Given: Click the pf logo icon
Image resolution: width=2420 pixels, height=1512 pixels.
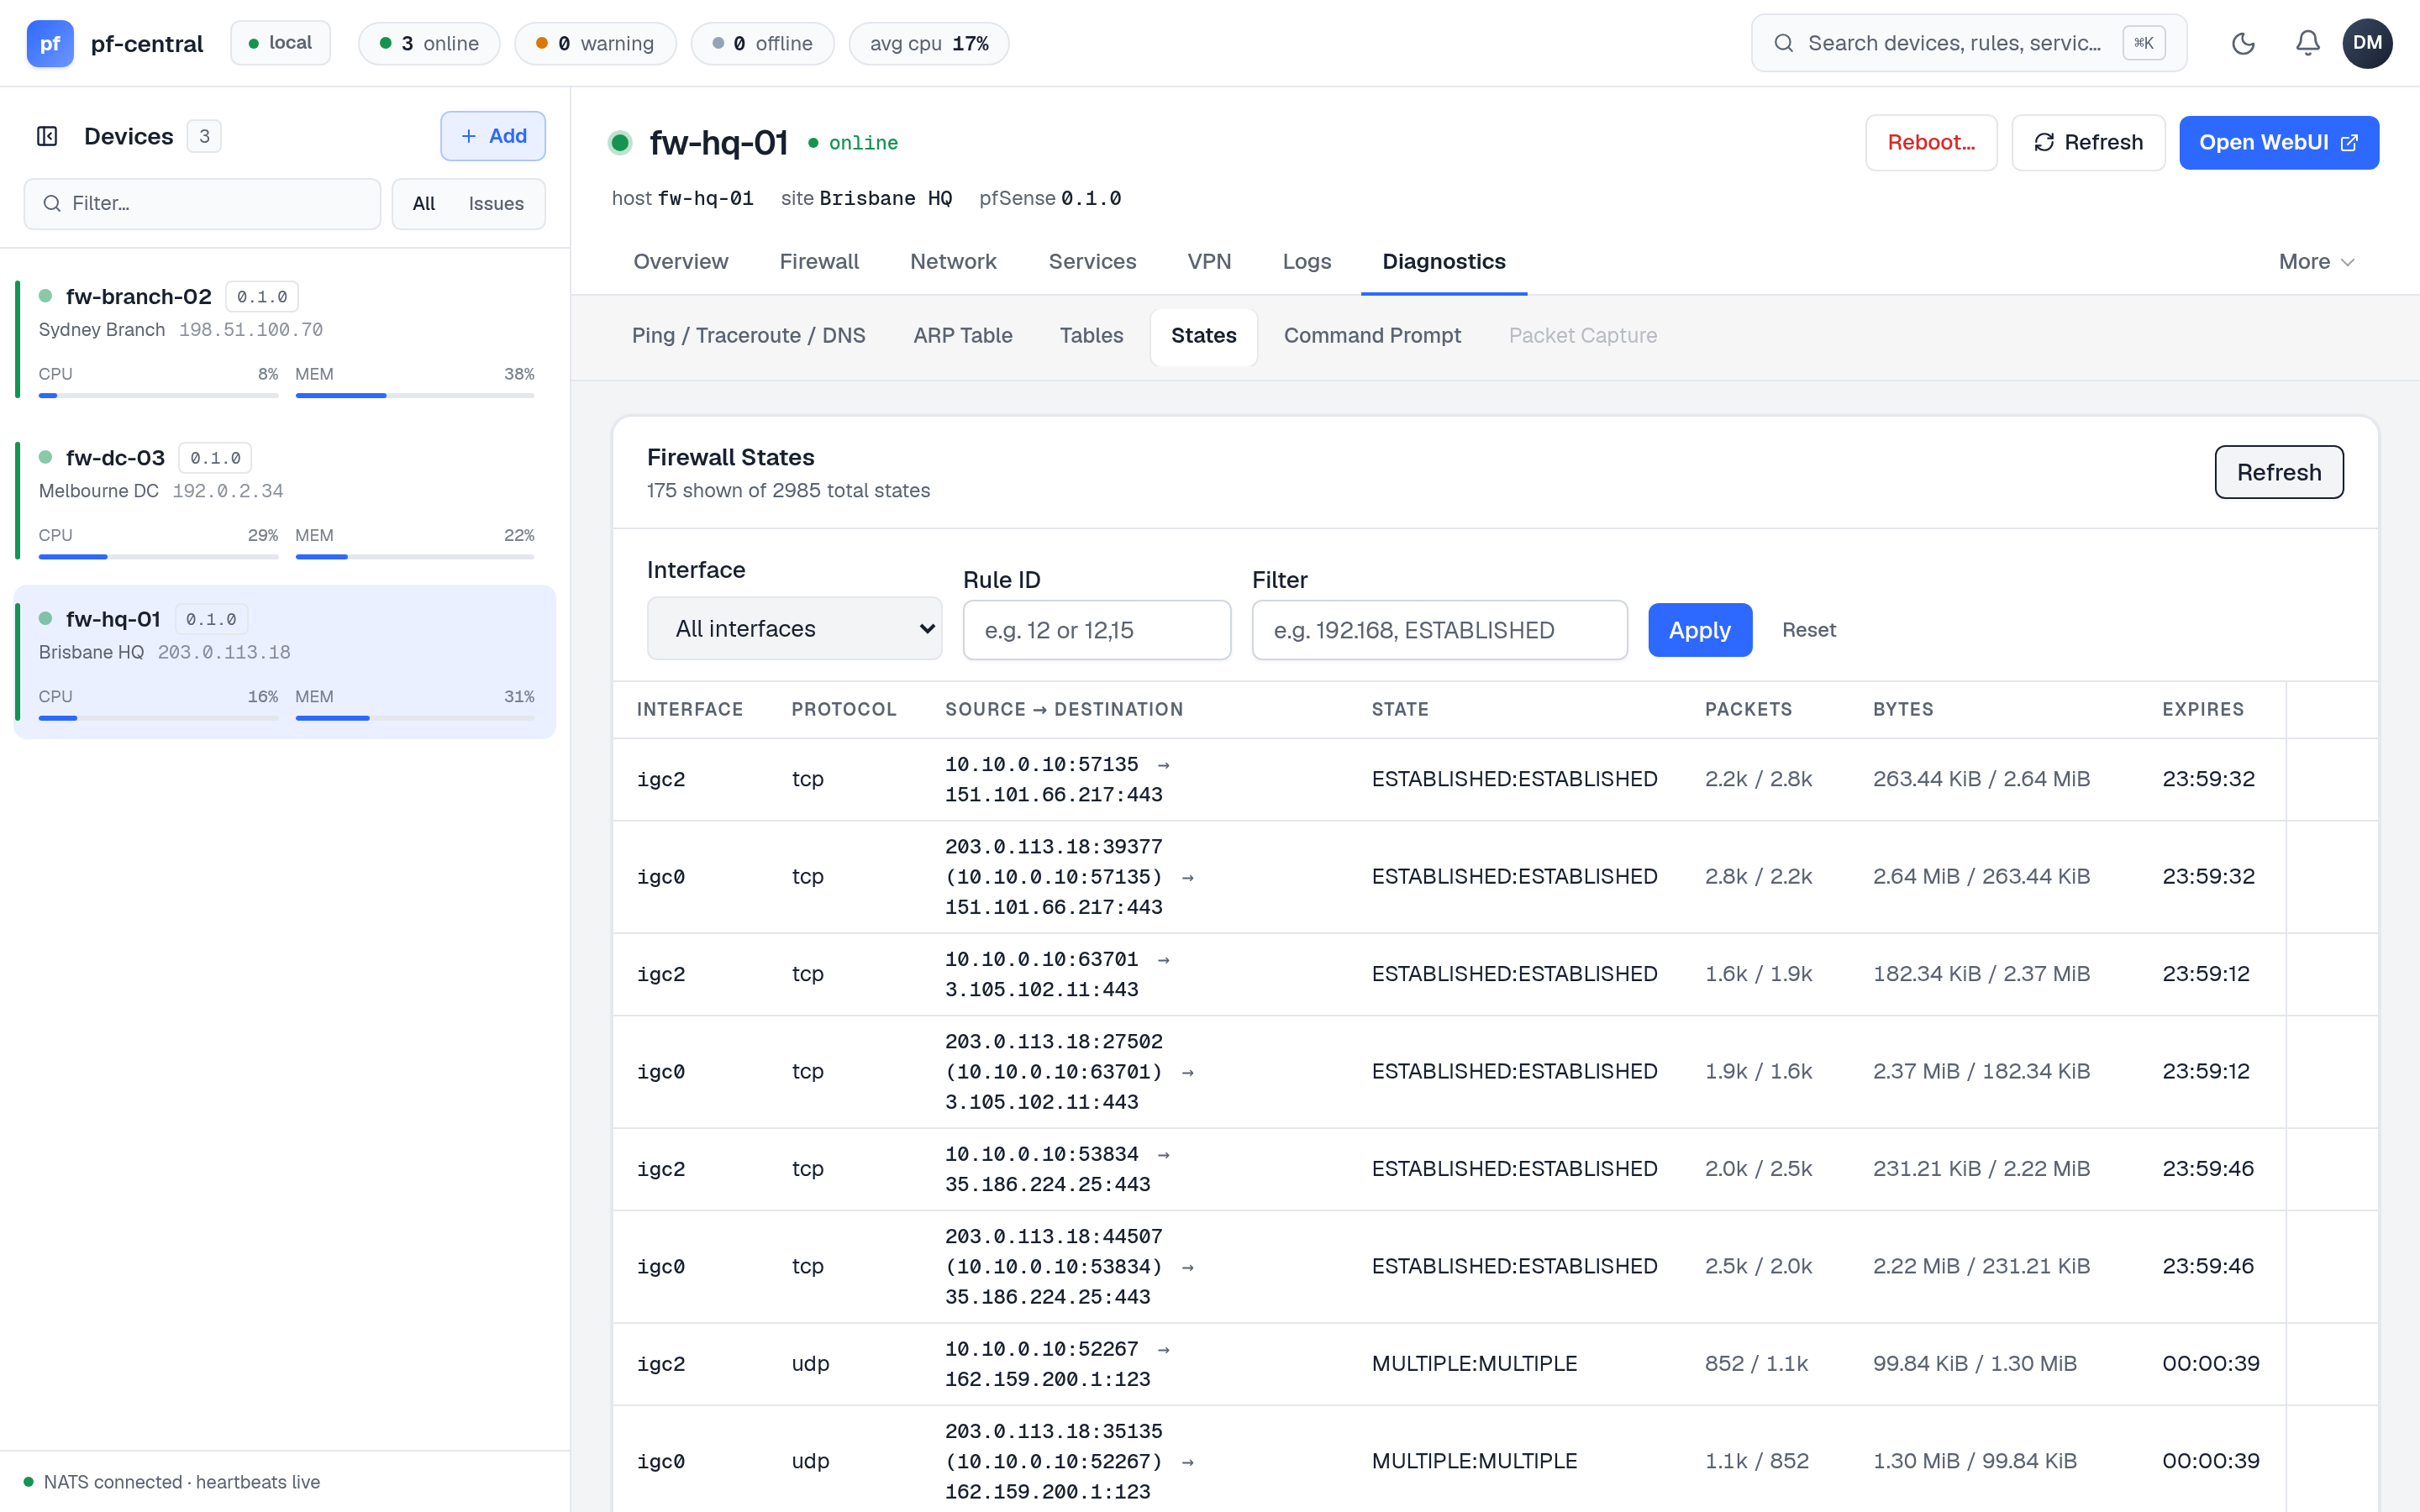Looking at the screenshot, I should click(x=50, y=43).
